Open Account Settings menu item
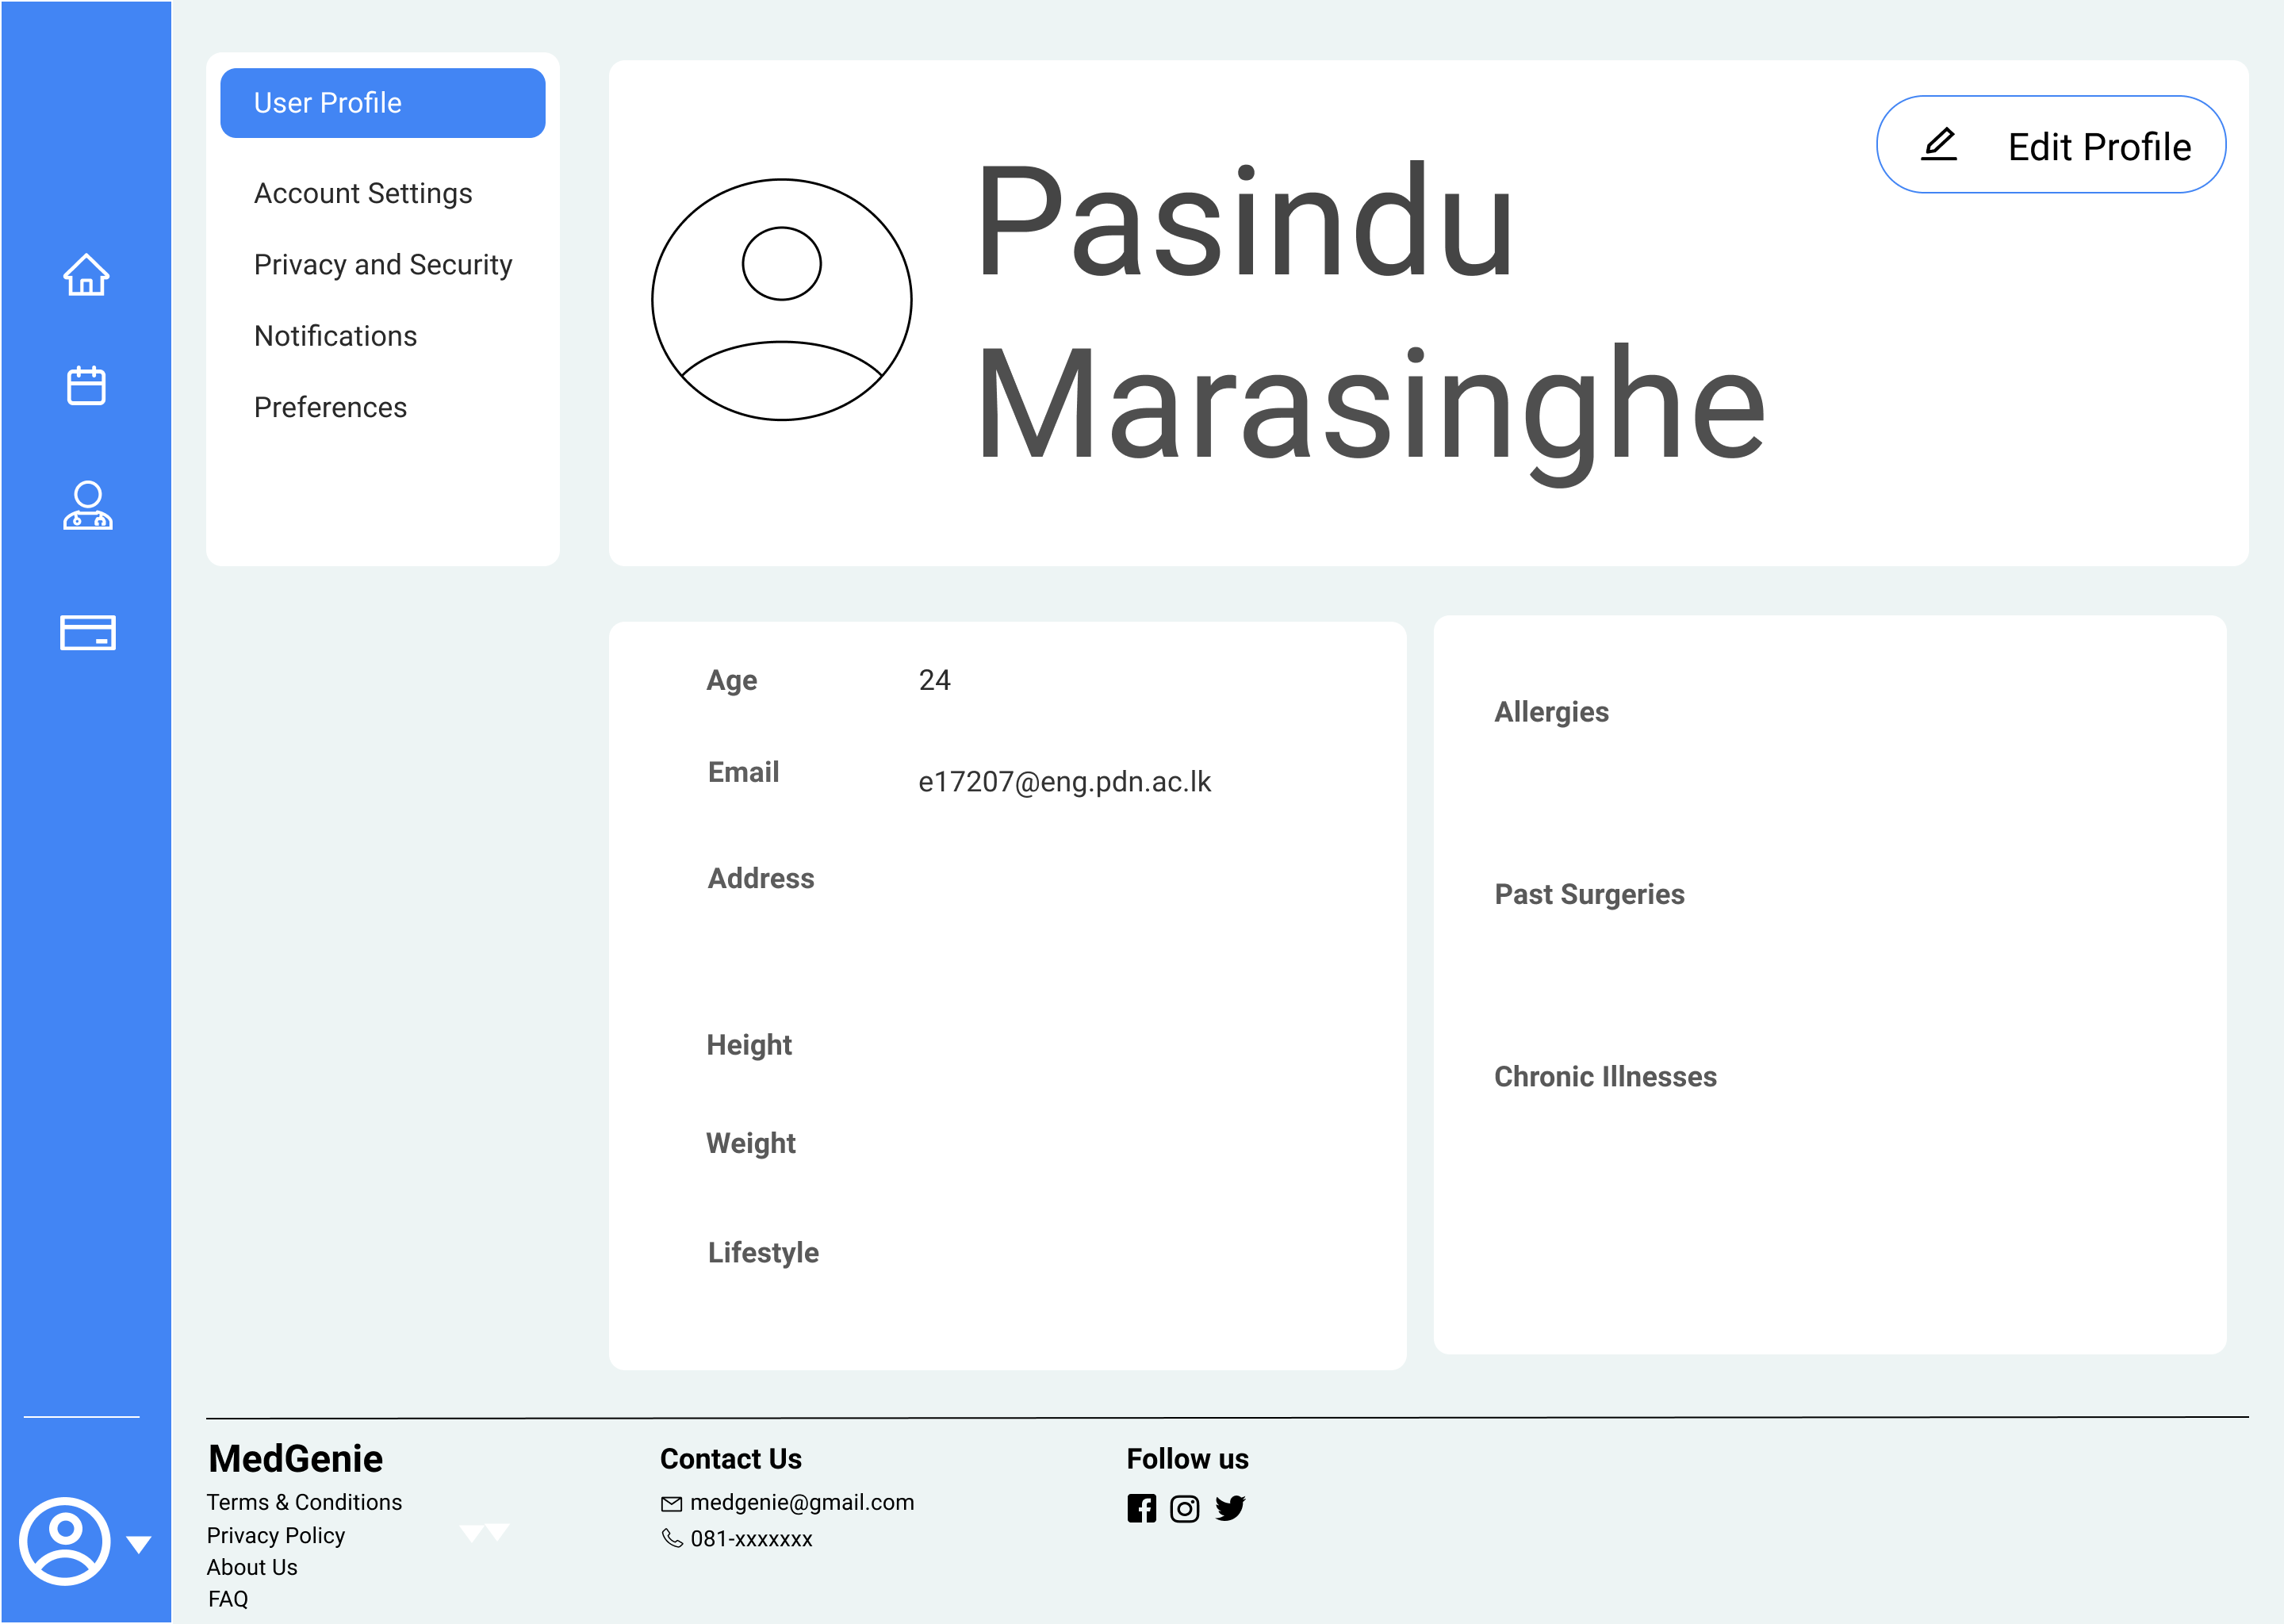This screenshot has width=2284, height=1624. click(x=363, y=193)
